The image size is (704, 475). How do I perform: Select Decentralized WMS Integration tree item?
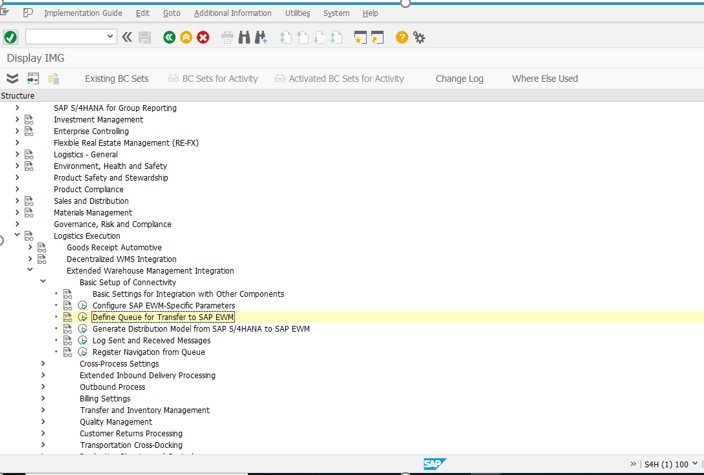pyautogui.click(x=121, y=259)
